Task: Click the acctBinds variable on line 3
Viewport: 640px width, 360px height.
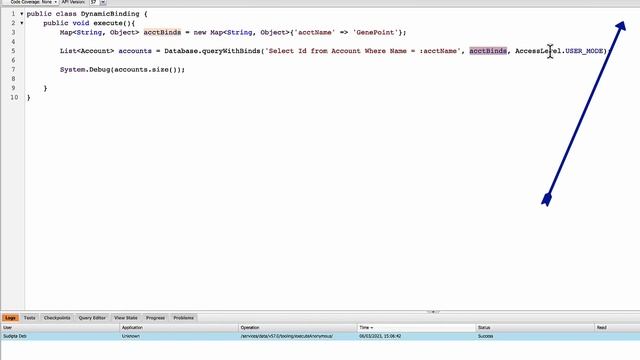Action: (x=162, y=32)
